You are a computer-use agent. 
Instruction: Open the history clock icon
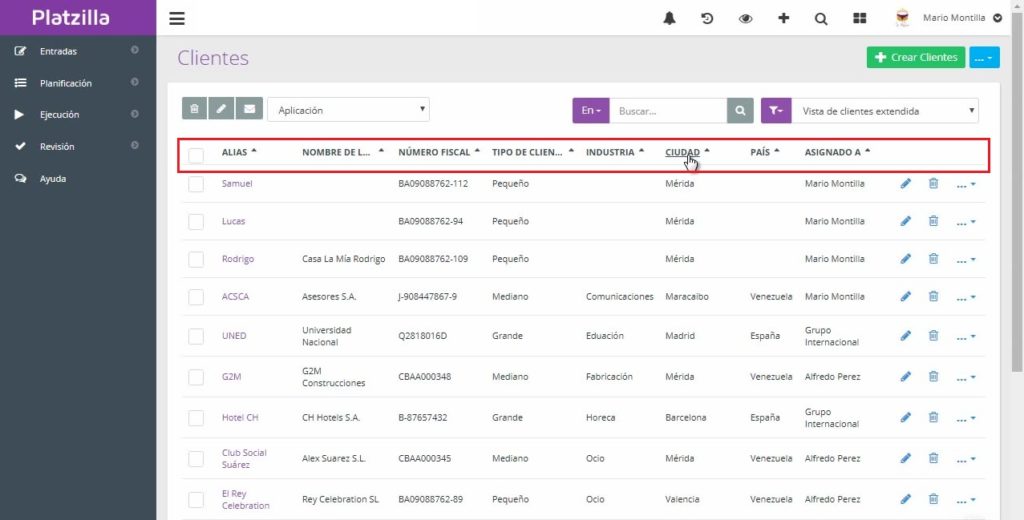[x=707, y=18]
